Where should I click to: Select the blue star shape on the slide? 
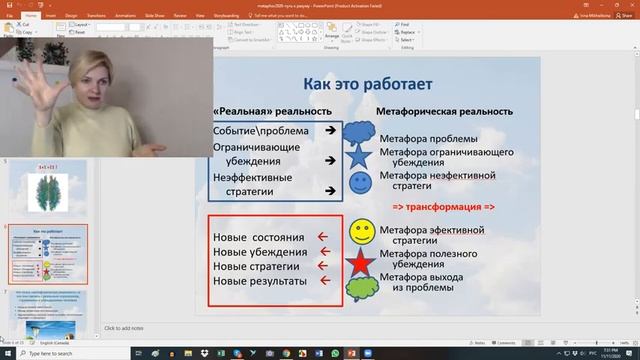[x=358, y=157]
